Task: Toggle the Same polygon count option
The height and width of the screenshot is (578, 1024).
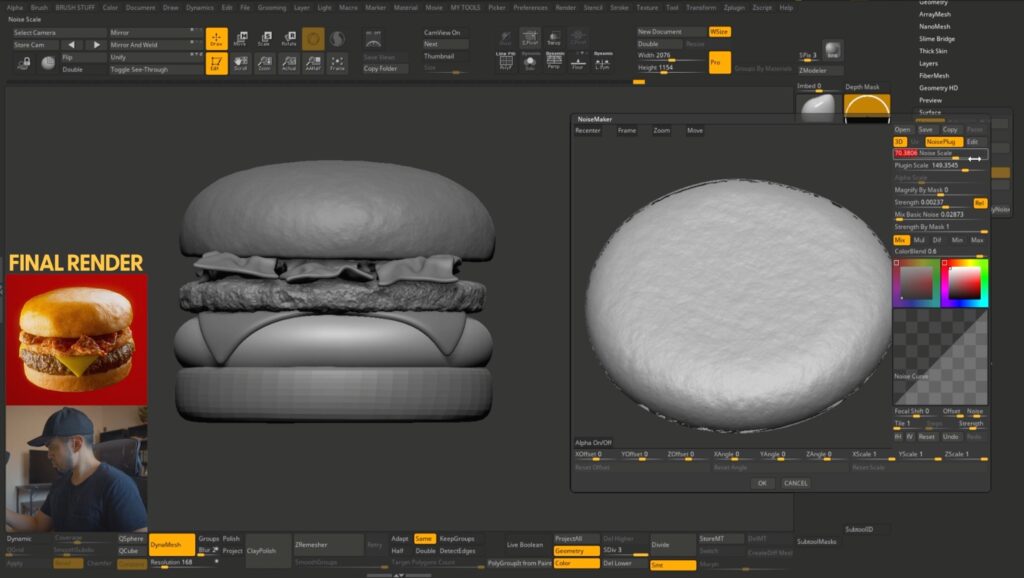Action: [x=424, y=539]
